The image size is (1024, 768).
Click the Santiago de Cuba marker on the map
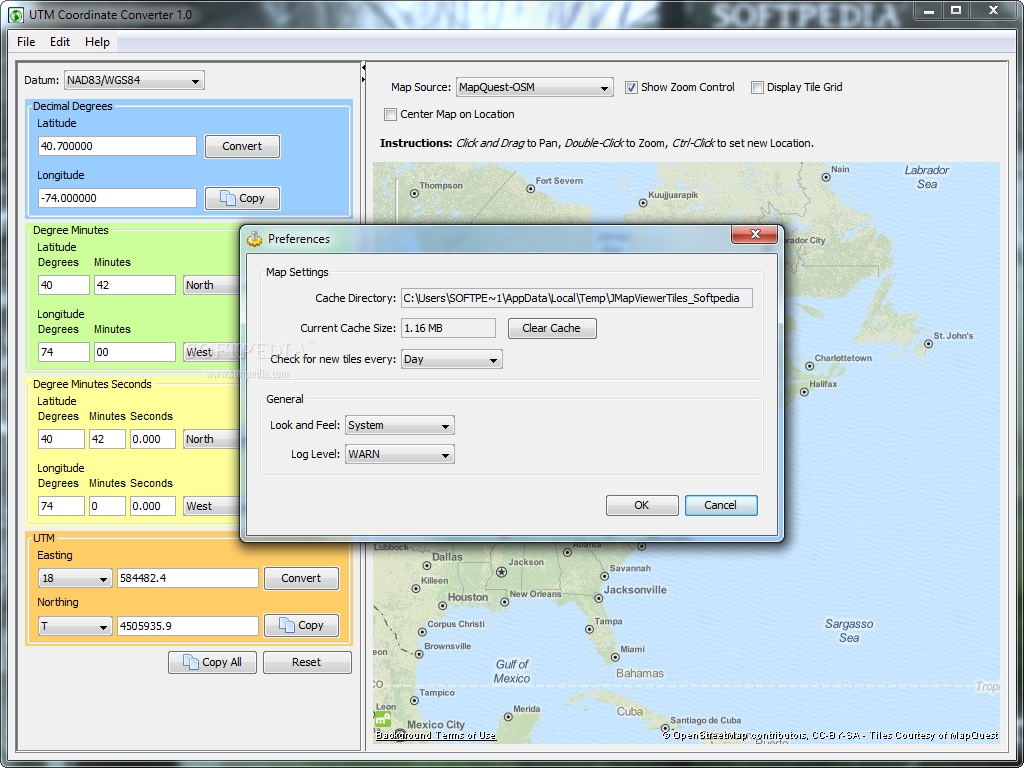point(665,728)
